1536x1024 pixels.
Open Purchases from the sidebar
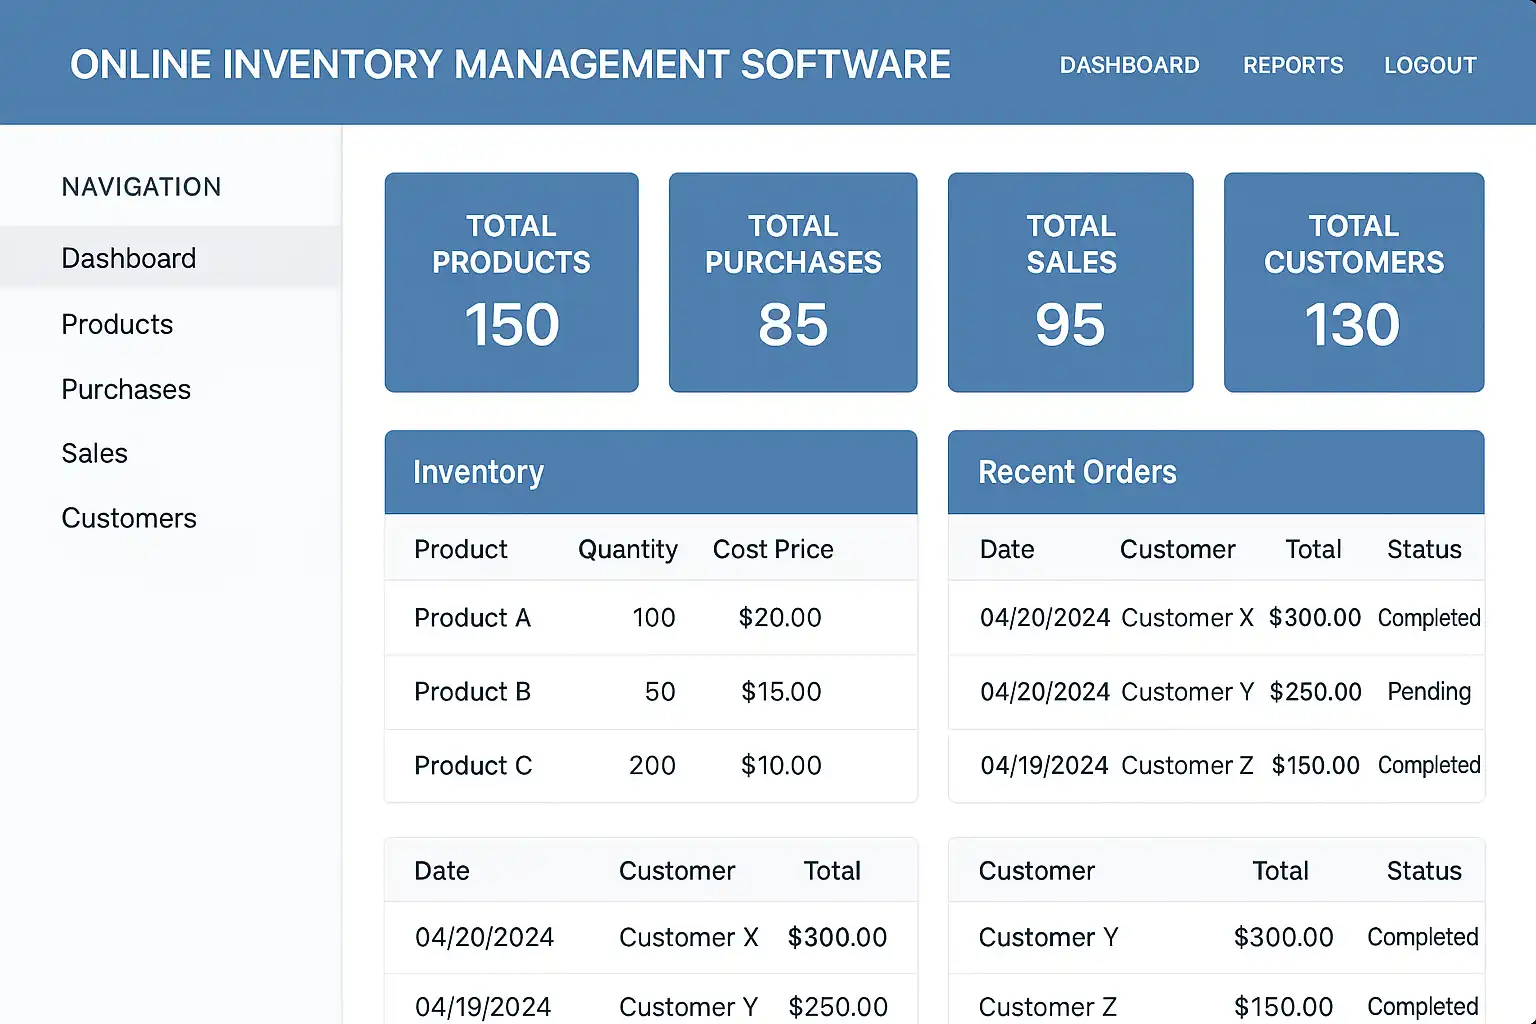[126, 389]
